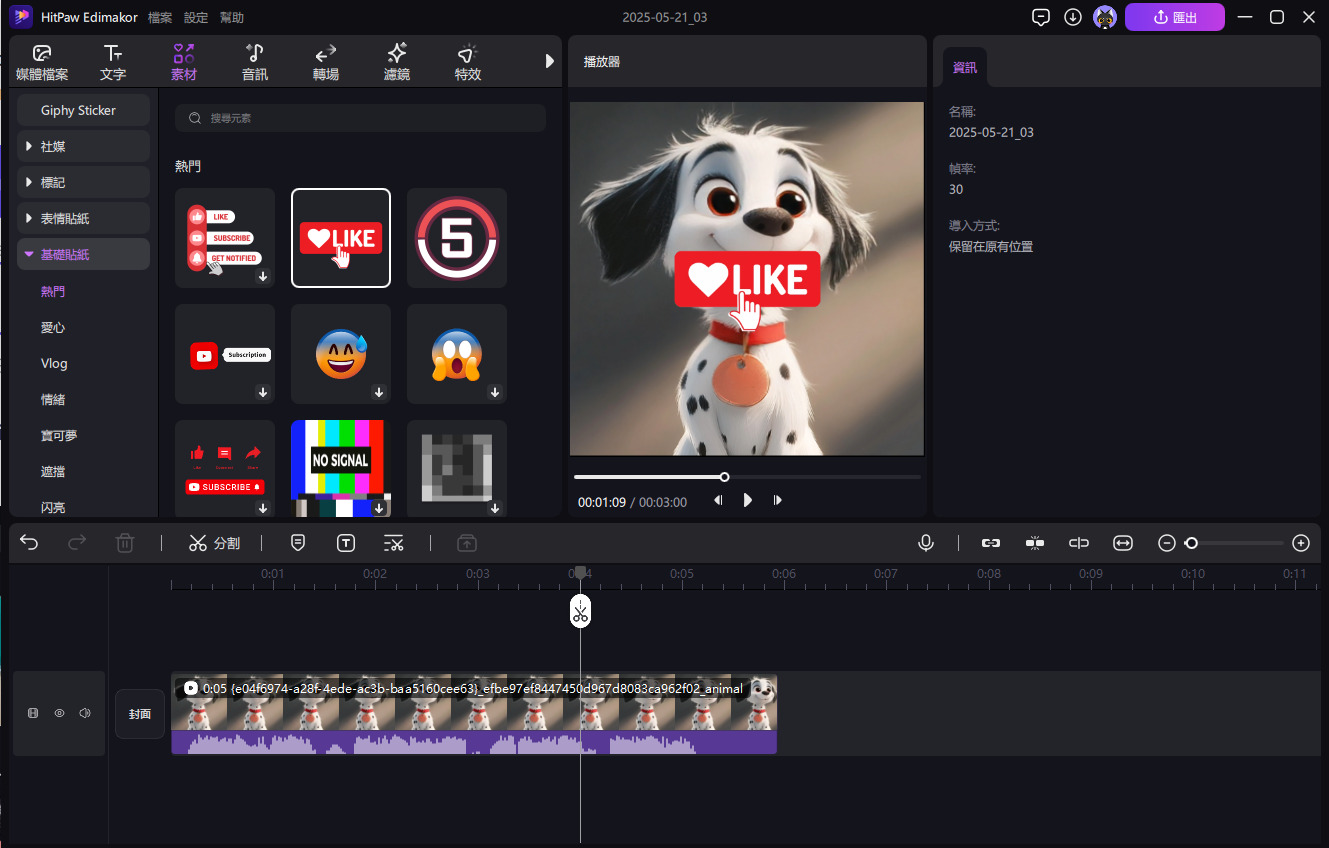Select the sweating laugh emoji sticker

tap(341, 354)
